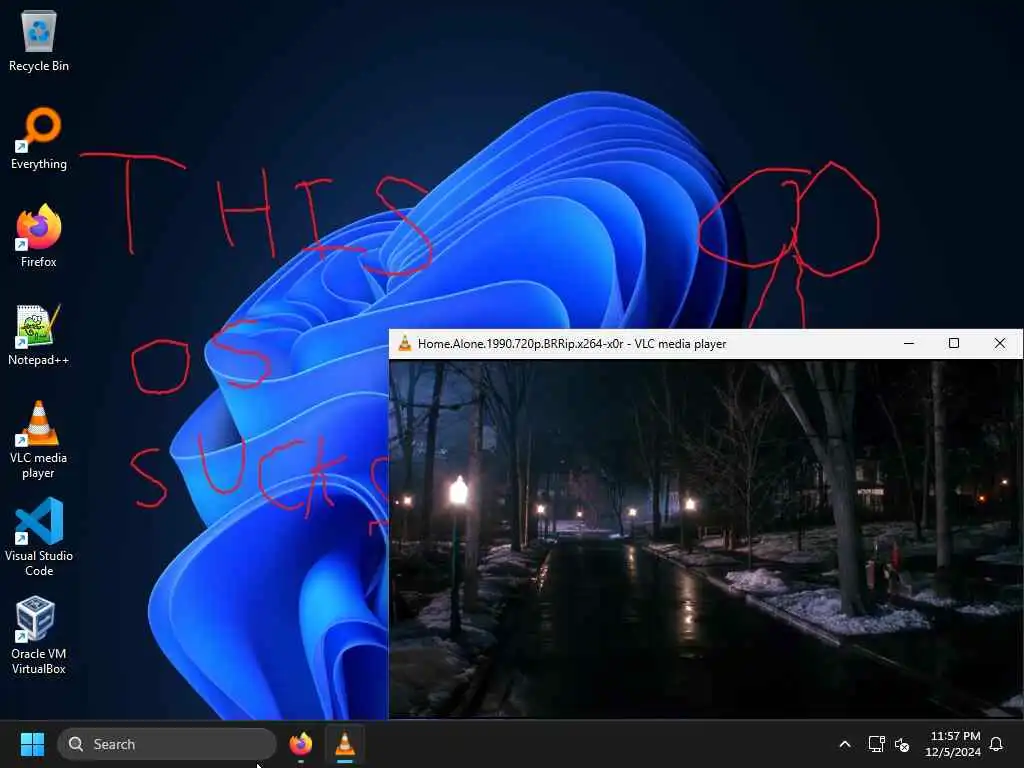Launch the Everything search shortcut
Screen dimensions: 1024x768
click(39, 138)
